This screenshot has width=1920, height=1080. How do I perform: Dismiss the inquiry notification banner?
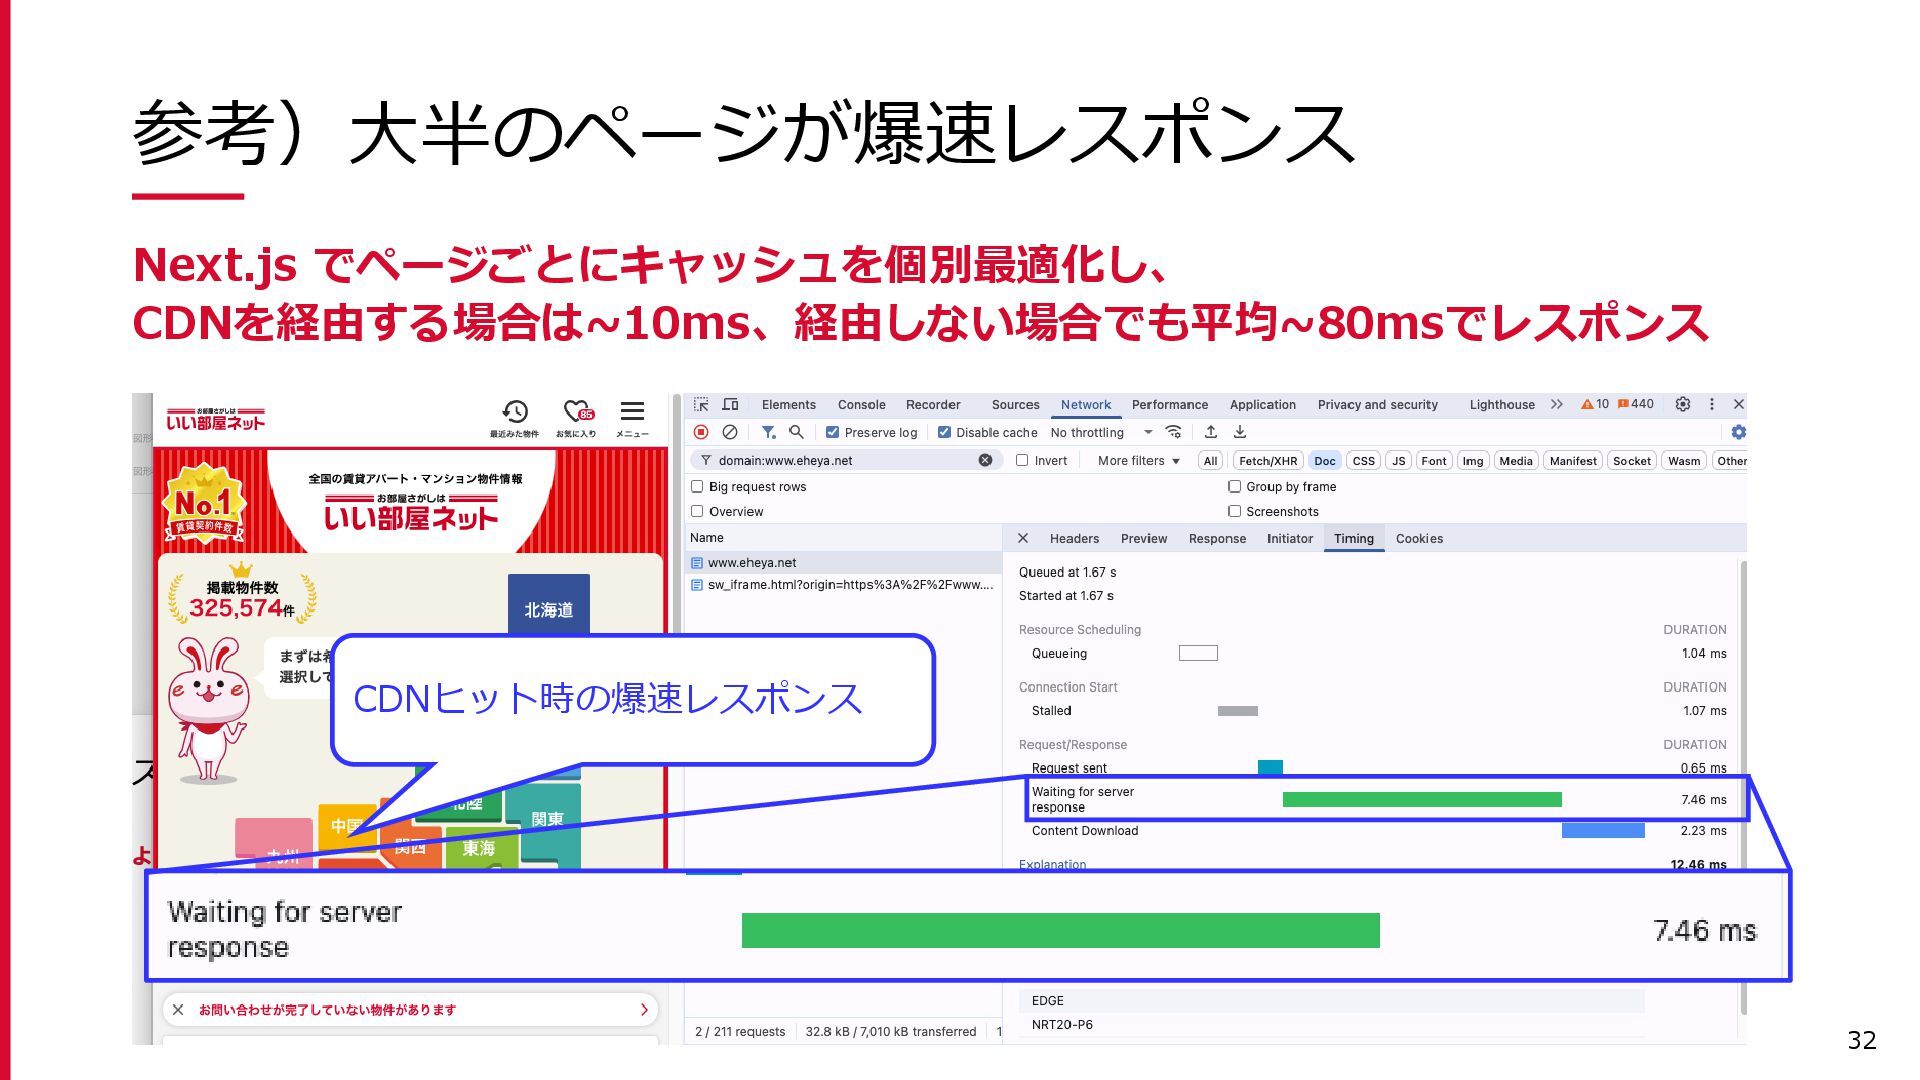click(178, 1010)
